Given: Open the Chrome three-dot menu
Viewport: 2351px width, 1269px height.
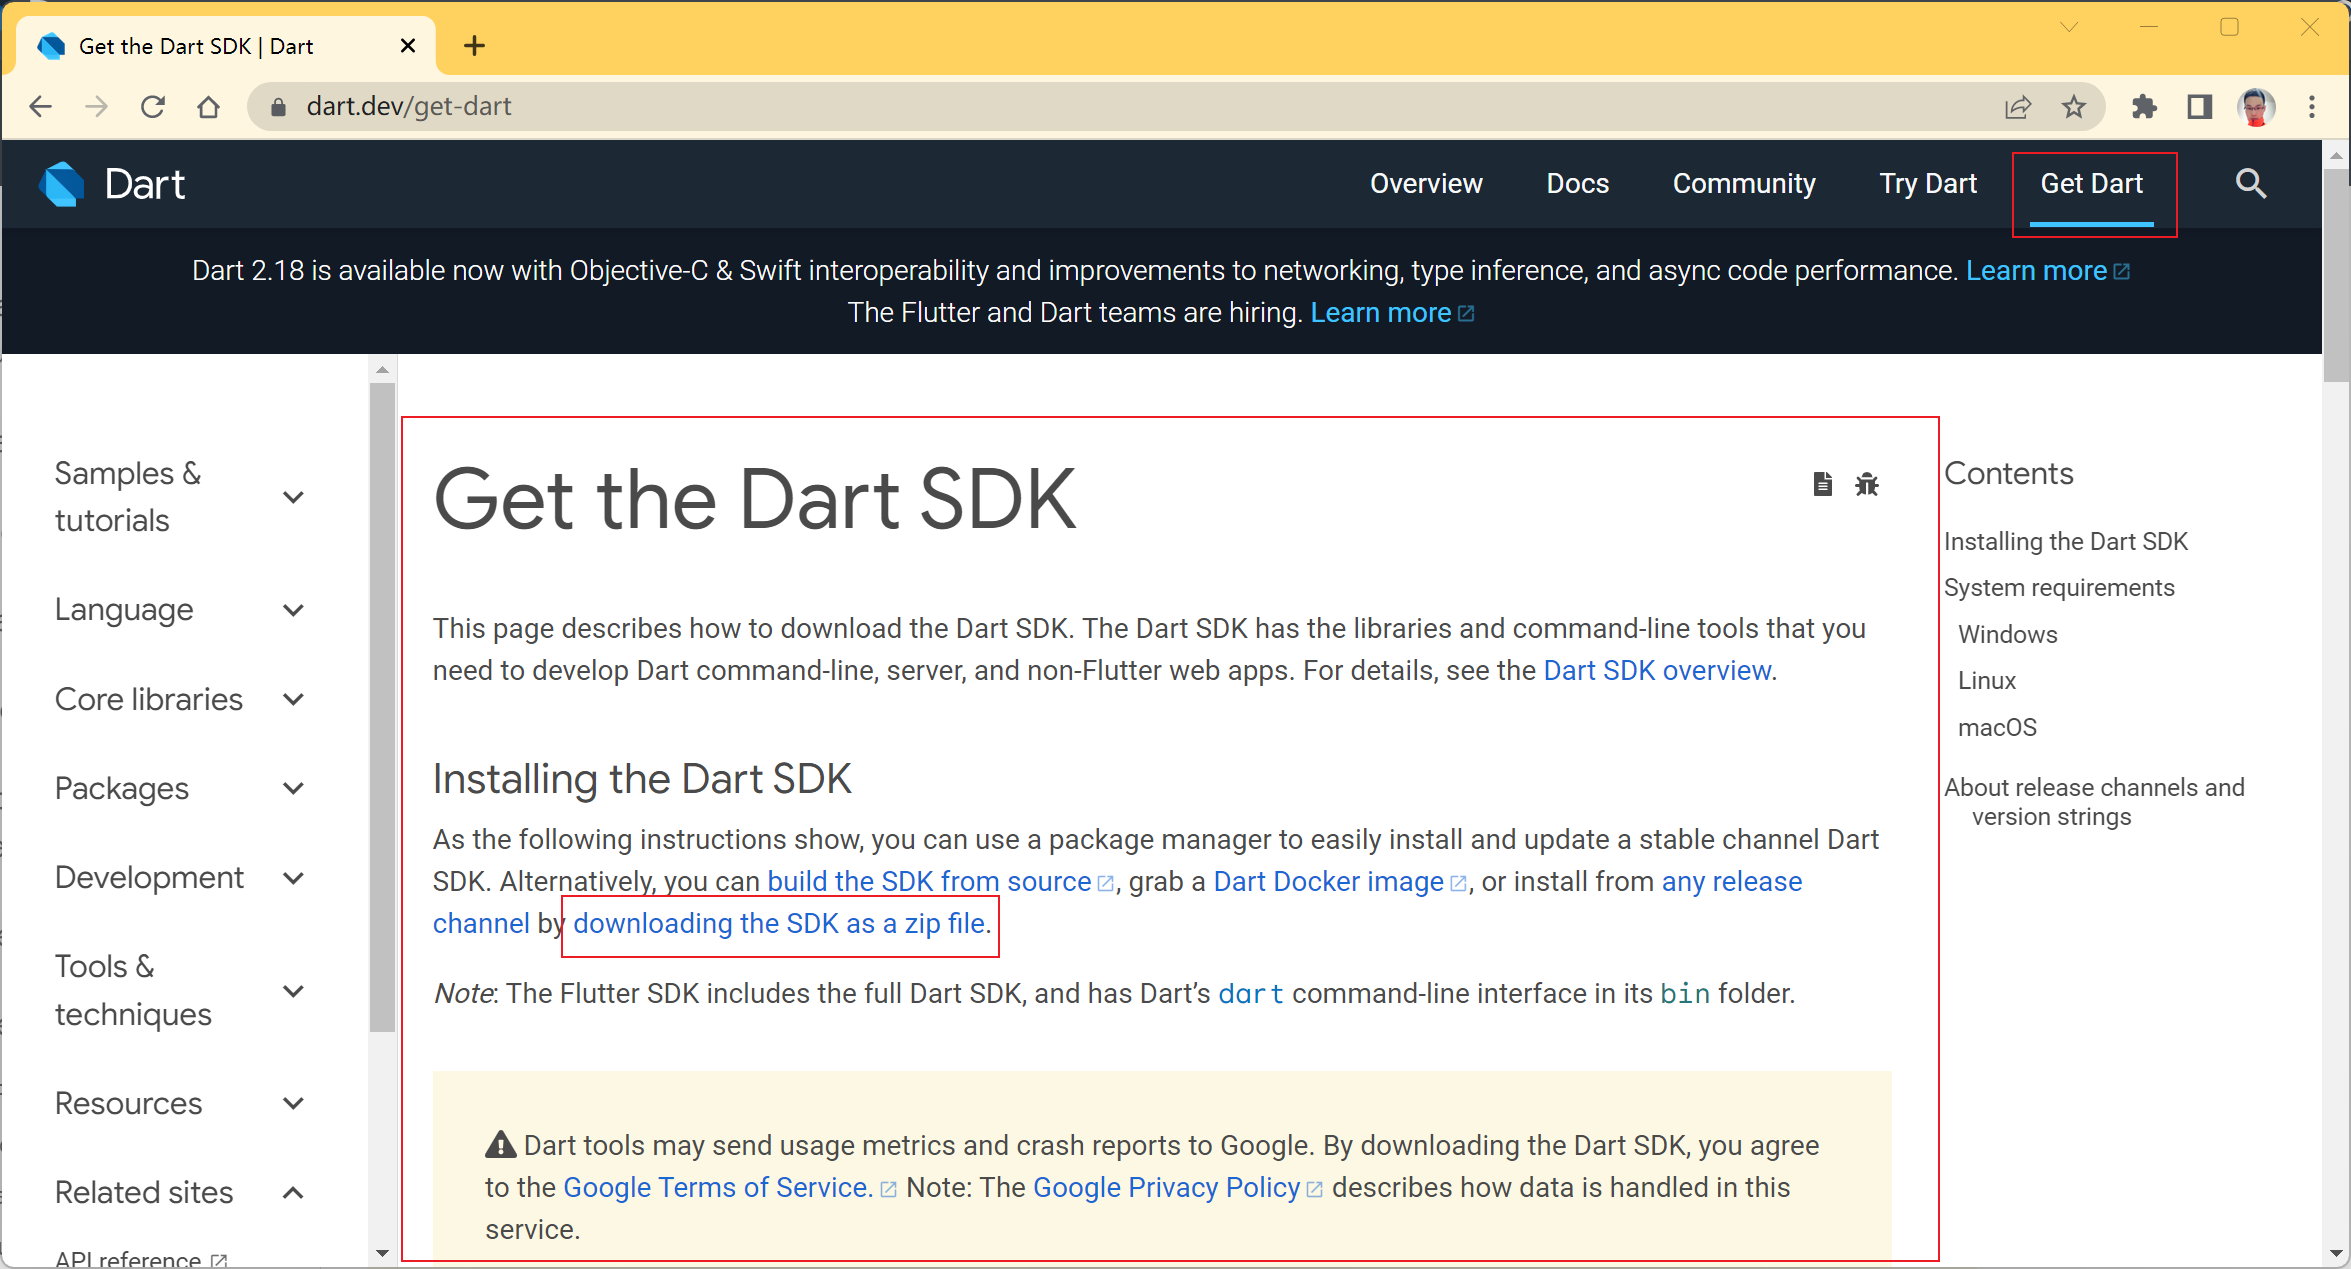Looking at the screenshot, I should [2312, 107].
